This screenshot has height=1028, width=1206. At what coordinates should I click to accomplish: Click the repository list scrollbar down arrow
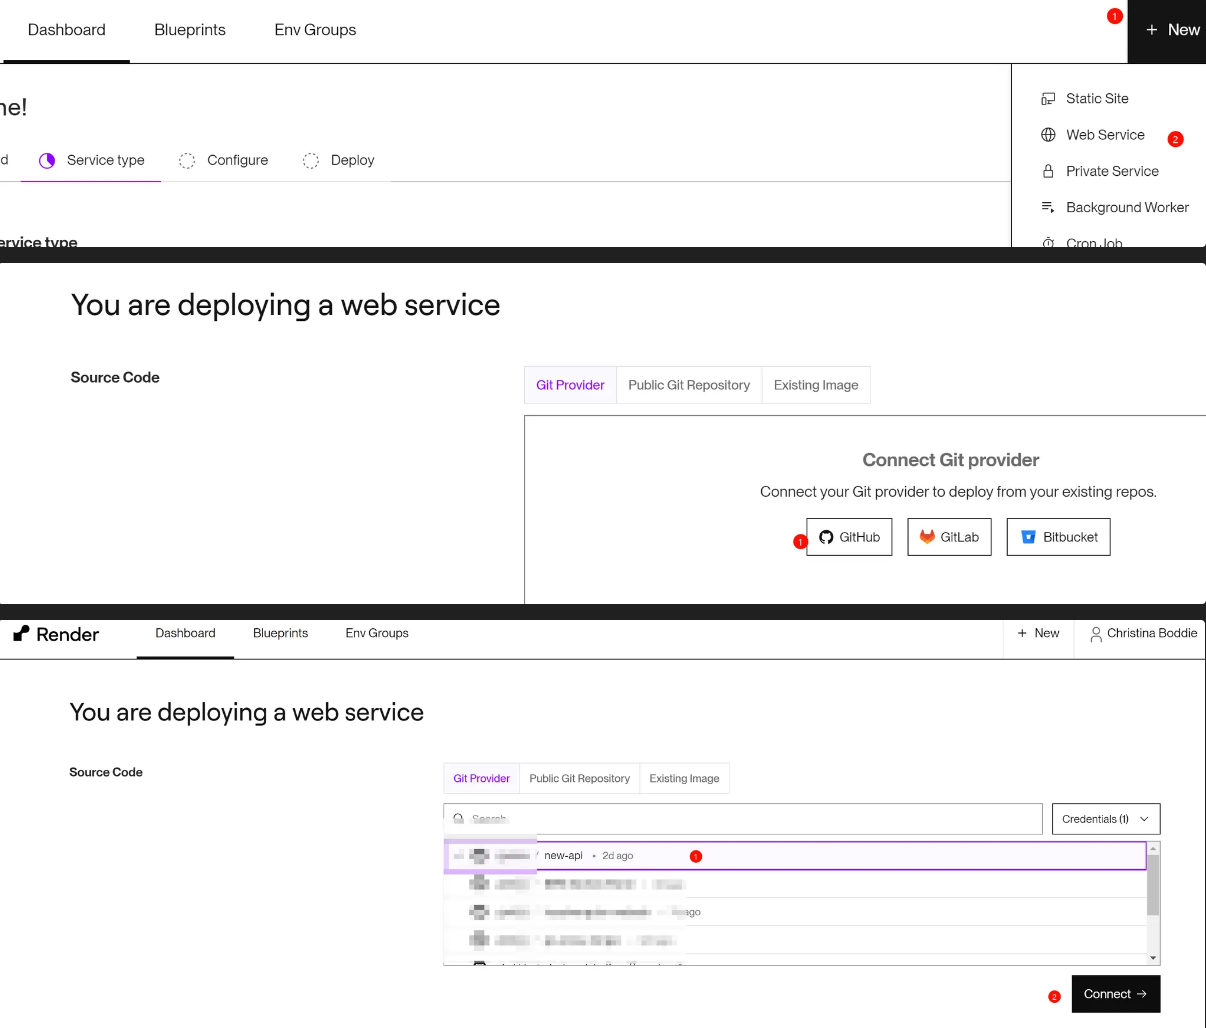click(x=1153, y=958)
